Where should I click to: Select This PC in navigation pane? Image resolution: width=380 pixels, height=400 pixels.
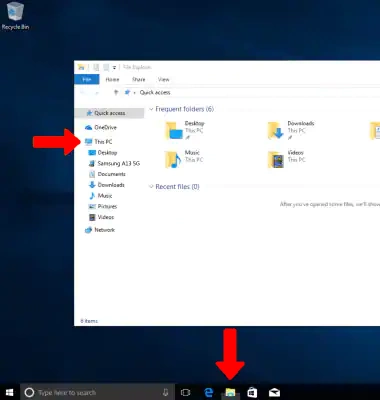click(99, 142)
